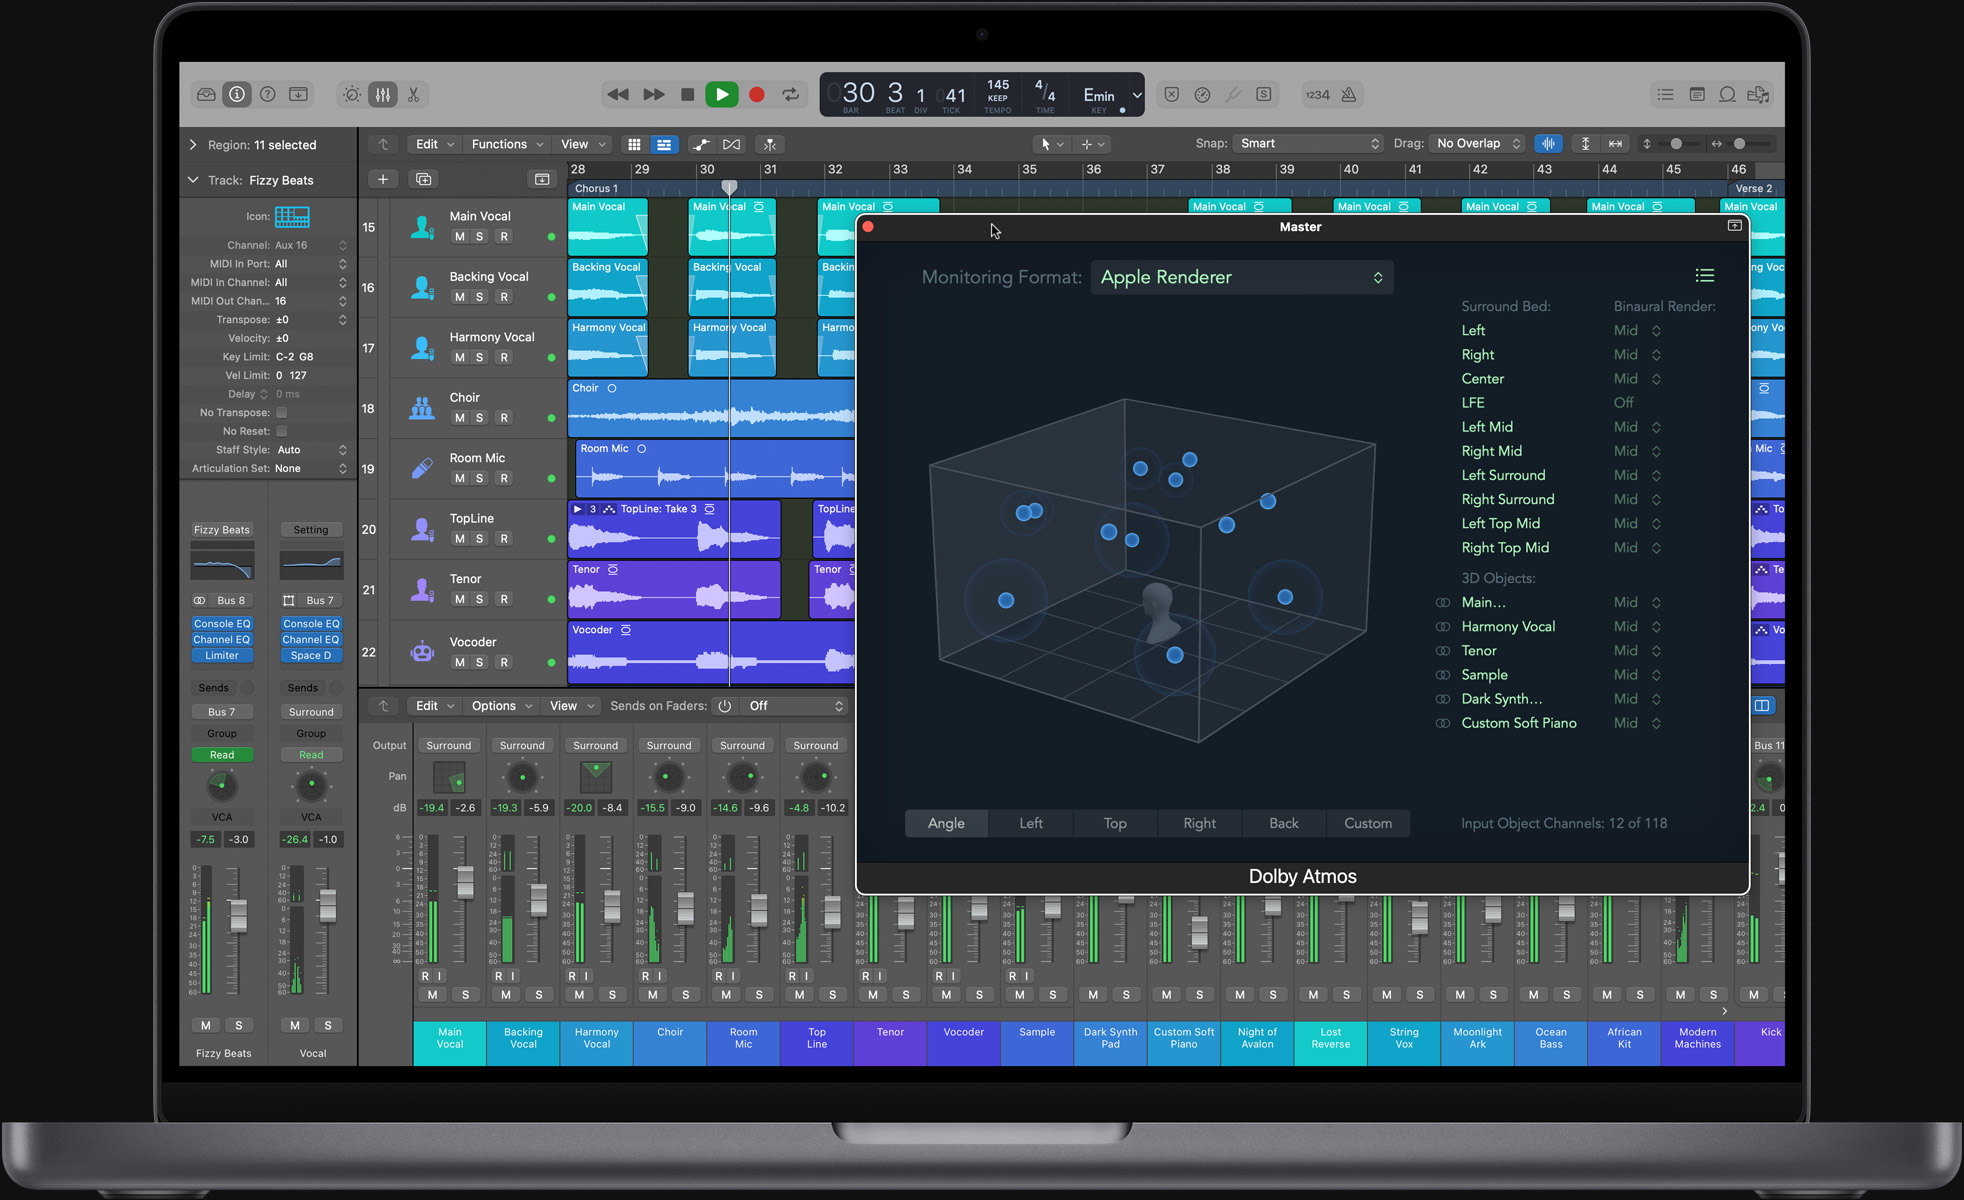Screen dimensions: 1964x1200
Task: Open the Tracks area View menu
Action: click(583, 144)
